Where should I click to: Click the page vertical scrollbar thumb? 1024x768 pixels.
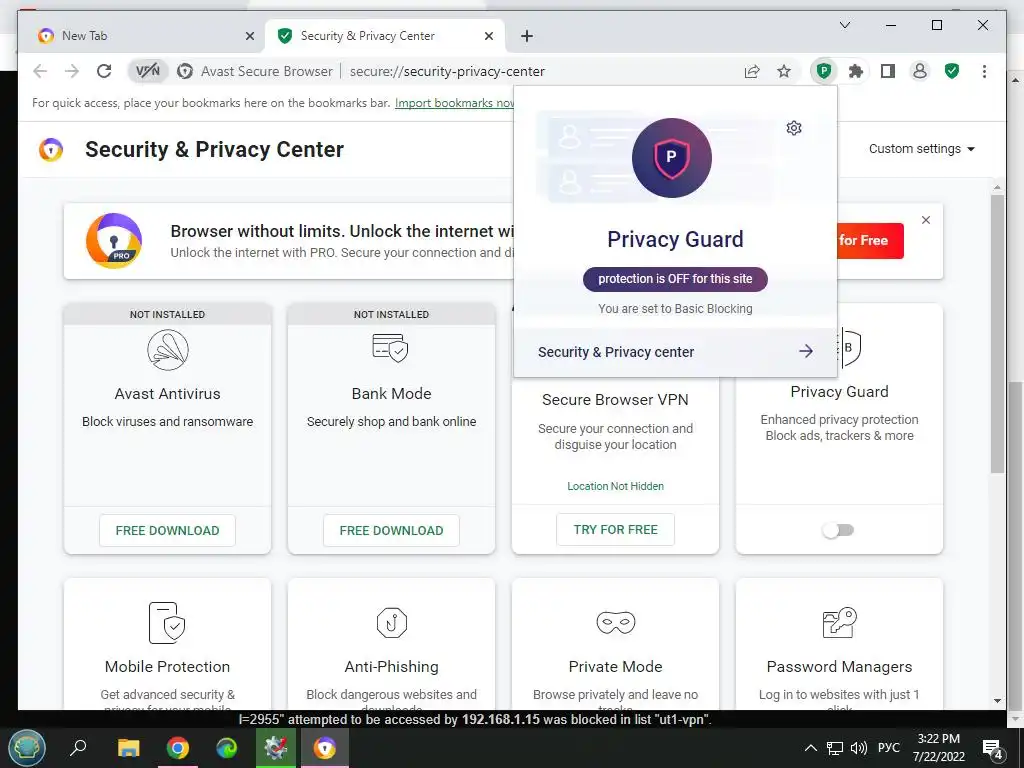click(x=997, y=333)
